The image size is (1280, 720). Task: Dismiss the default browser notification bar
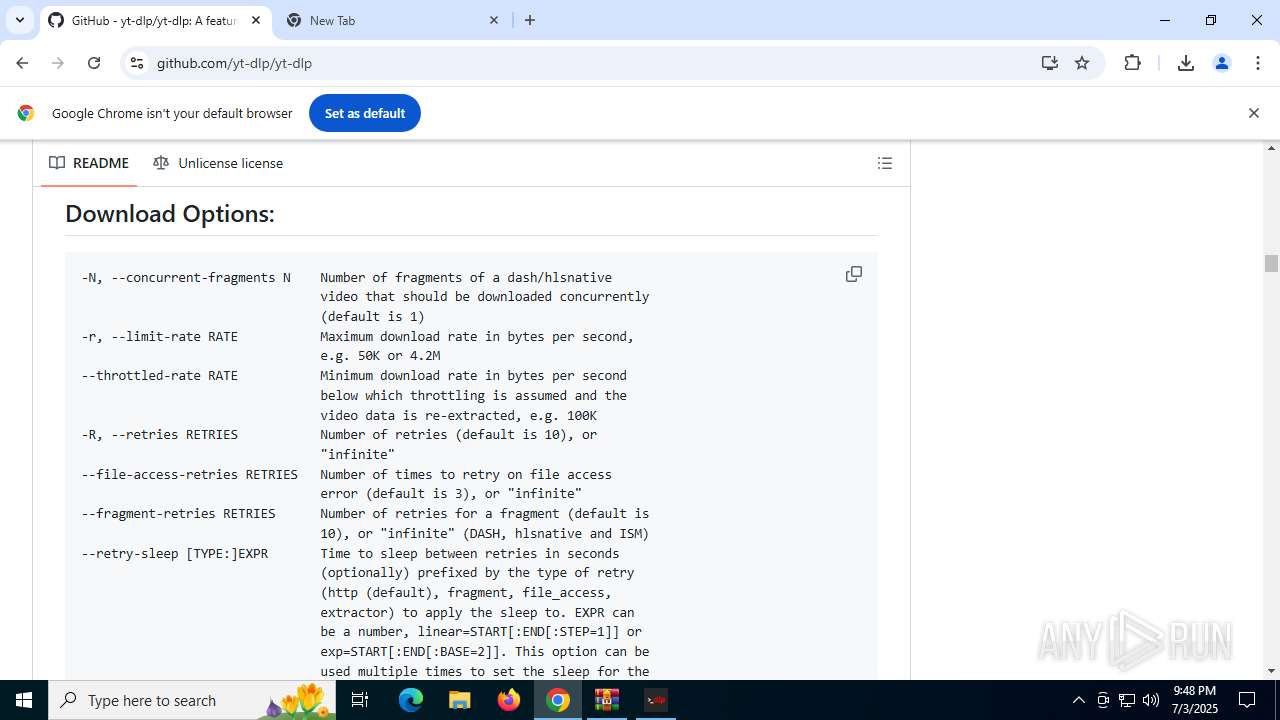click(x=1253, y=113)
